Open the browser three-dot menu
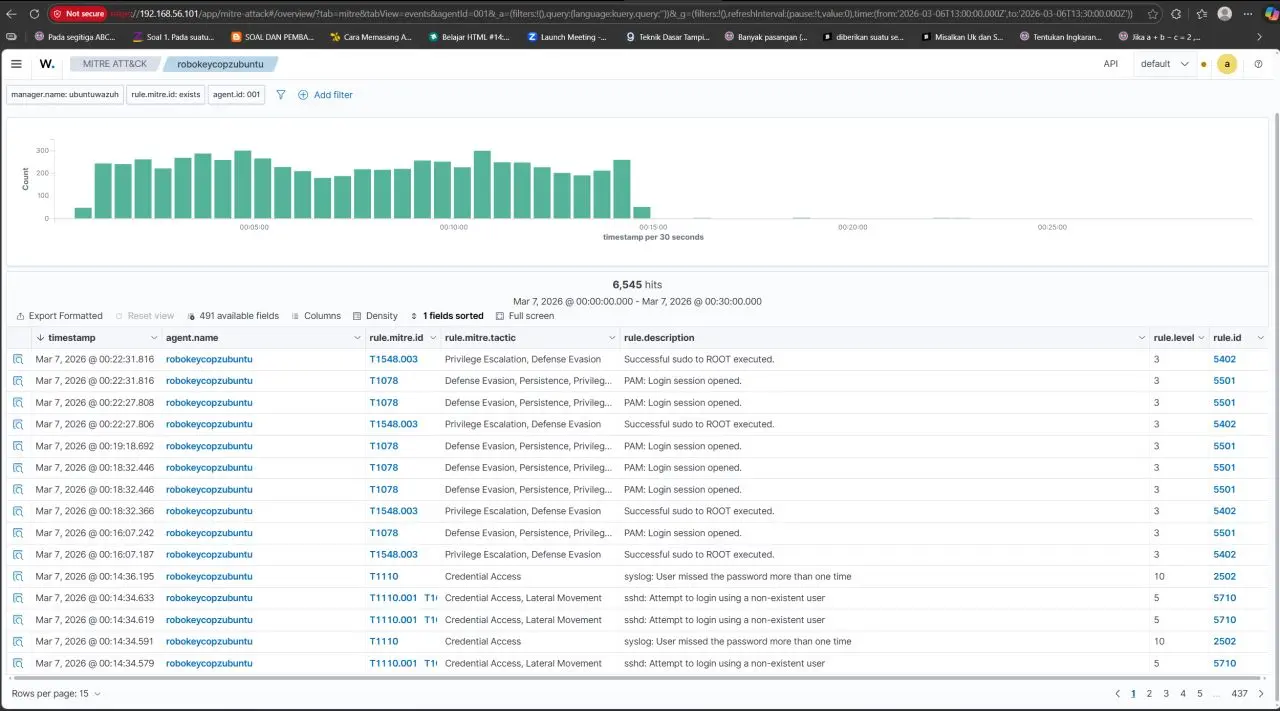This screenshot has height=711, width=1280. pos(1250,14)
